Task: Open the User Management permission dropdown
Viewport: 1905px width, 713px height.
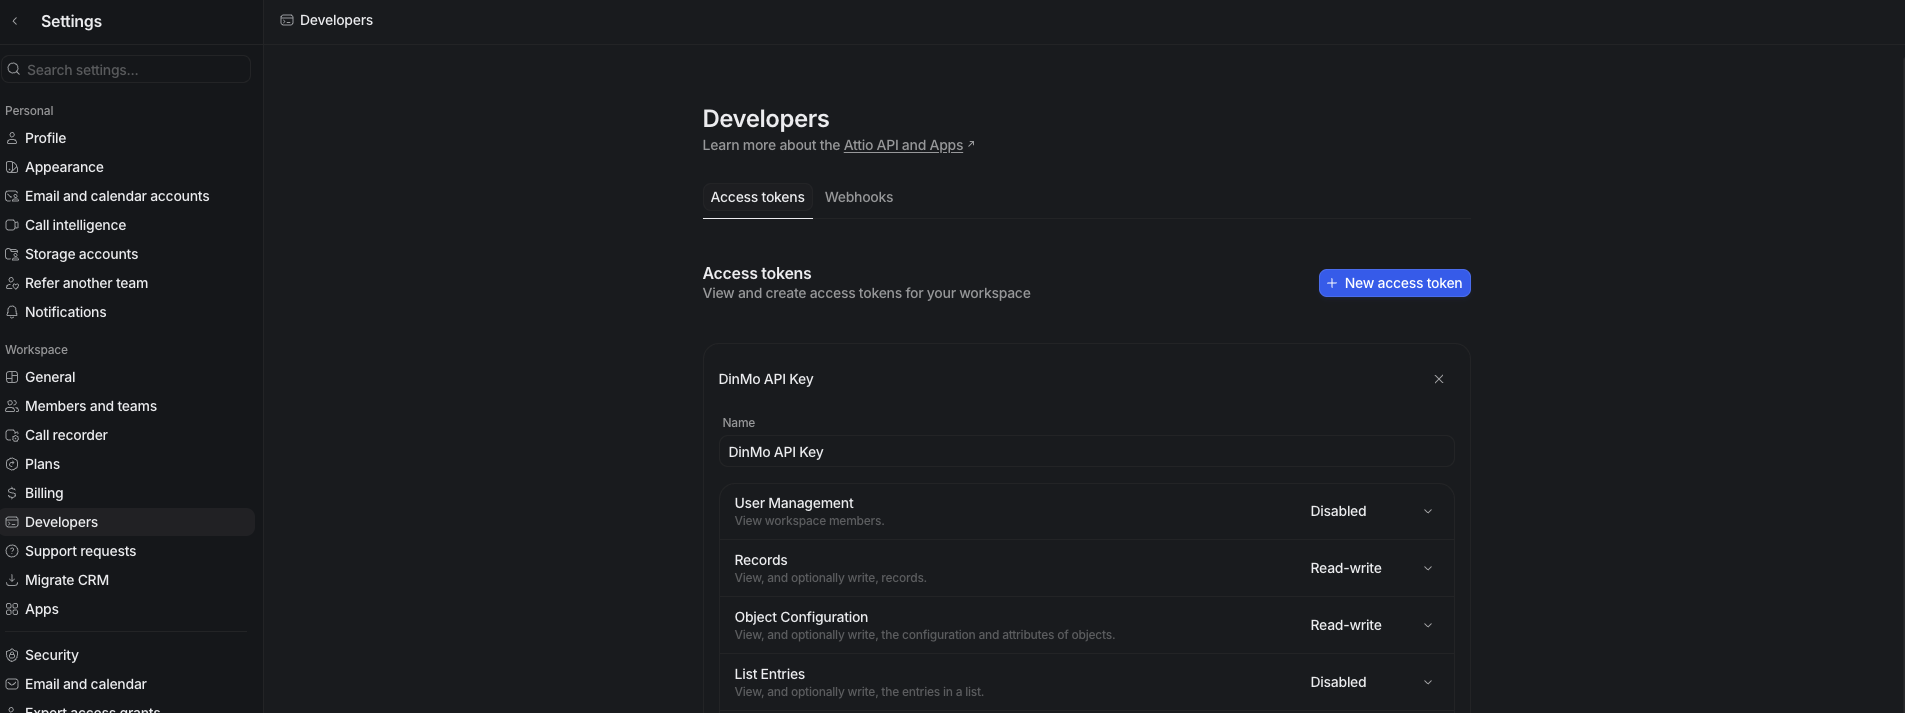Action: click(x=1371, y=511)
